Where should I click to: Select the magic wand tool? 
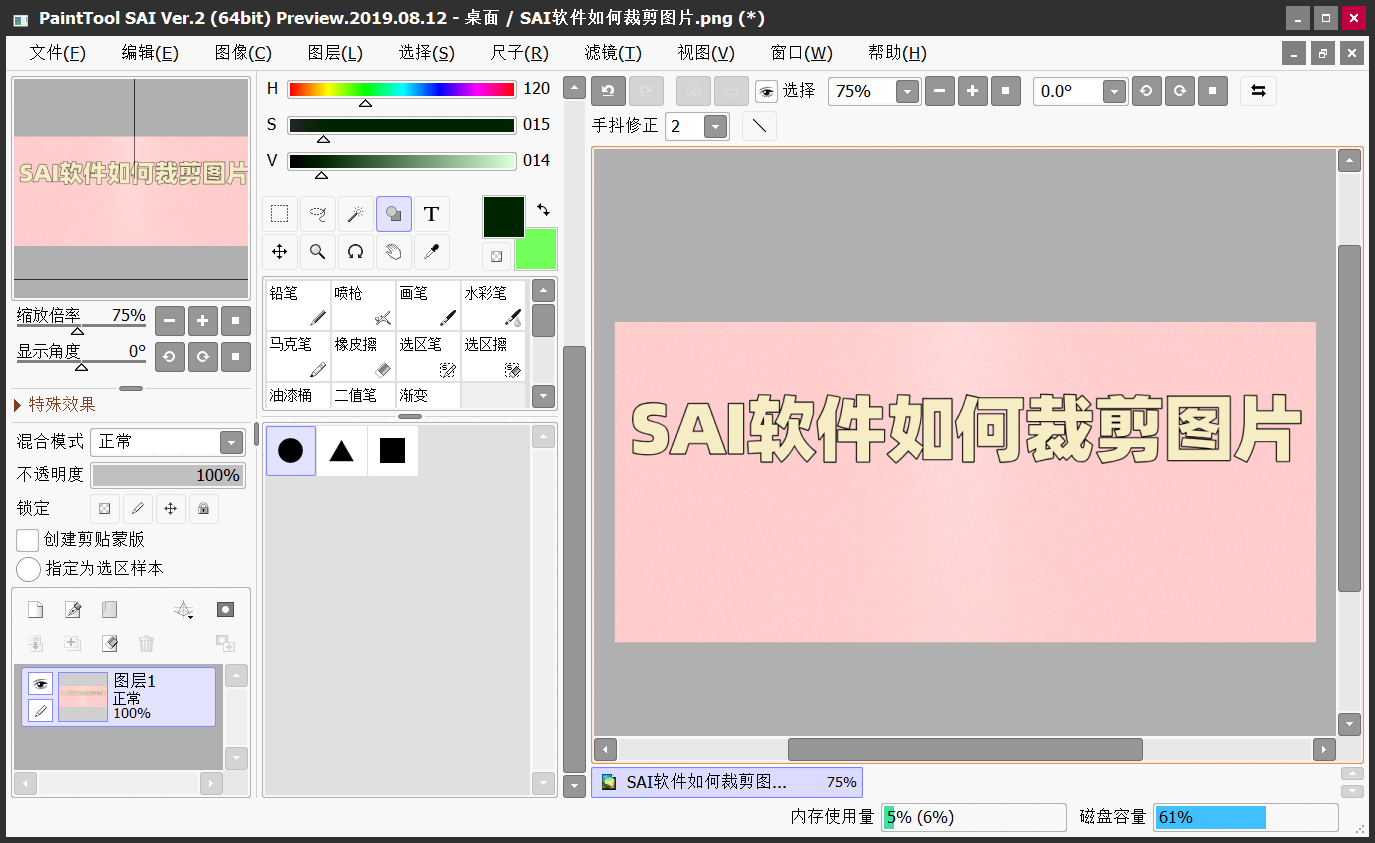pos(355,213)
